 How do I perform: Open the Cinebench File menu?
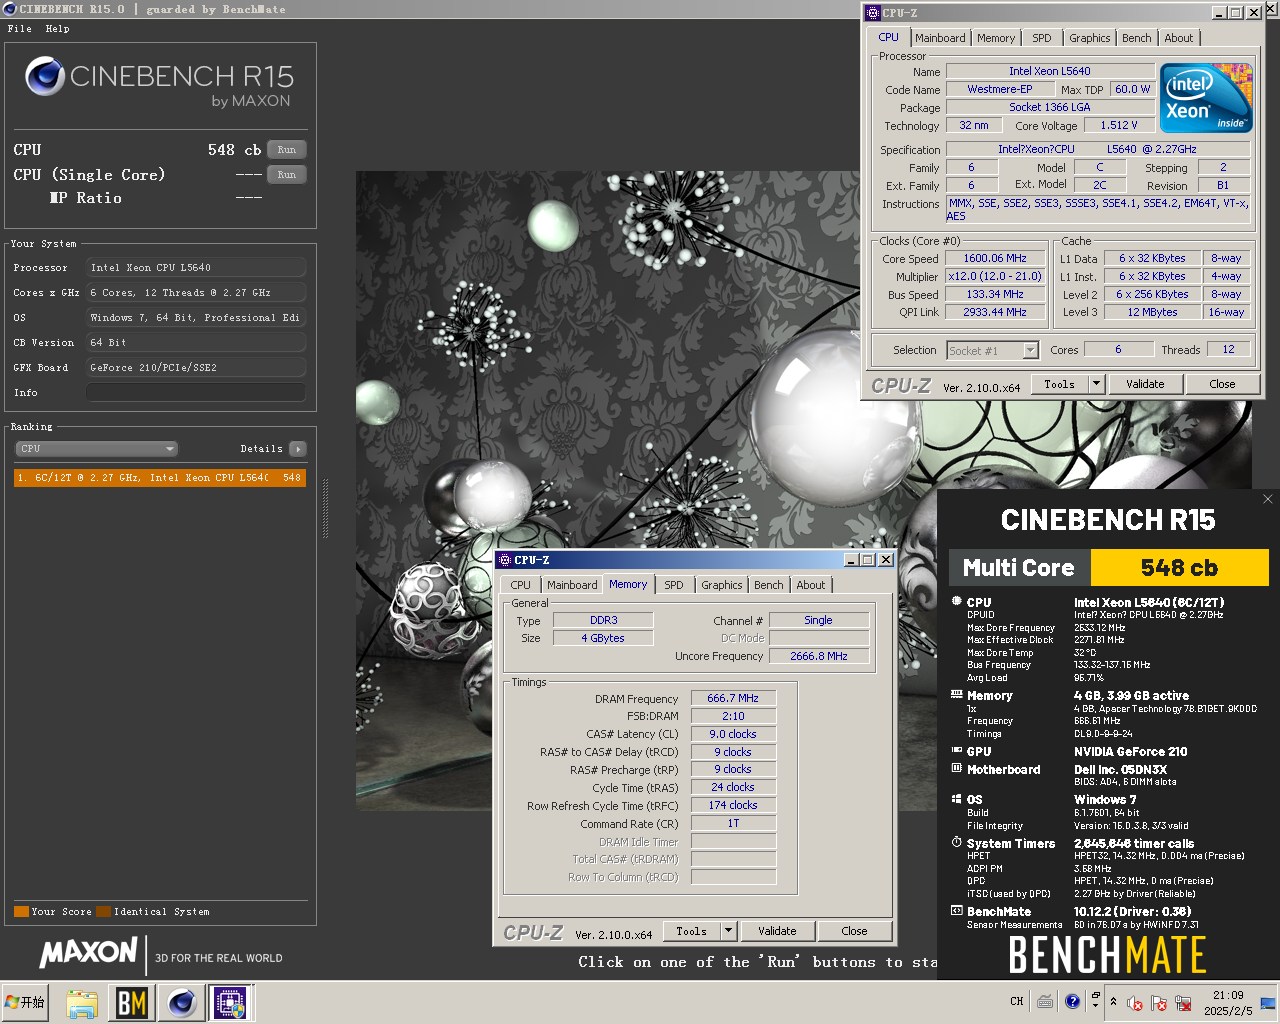pos(19,29)
